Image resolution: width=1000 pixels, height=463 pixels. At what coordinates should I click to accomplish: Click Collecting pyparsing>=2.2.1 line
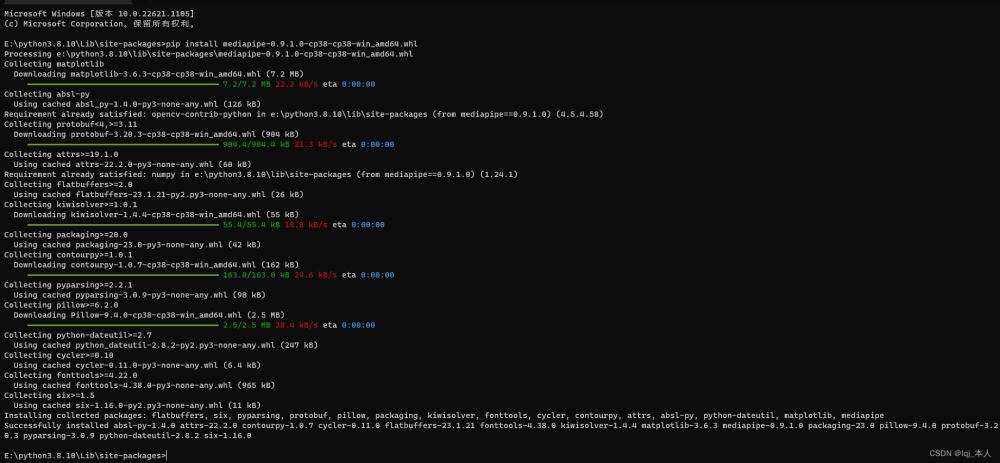pyautogui.click(x=68, y=285)
